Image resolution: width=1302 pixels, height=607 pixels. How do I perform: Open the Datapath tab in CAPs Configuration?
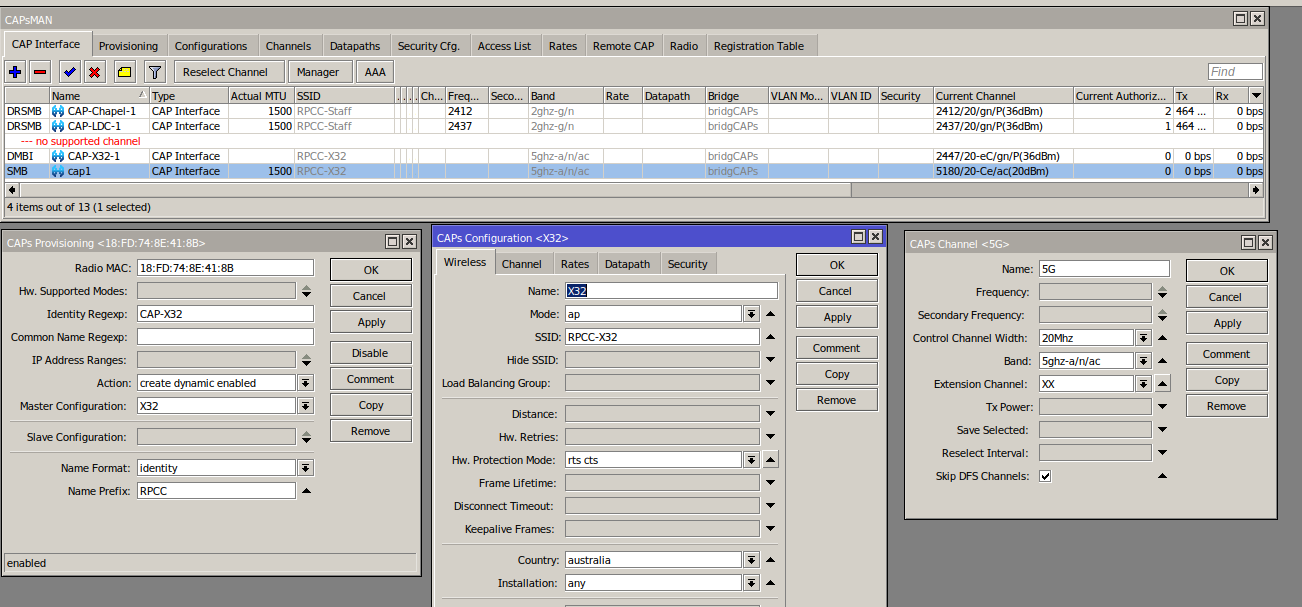[x=627, y=264]
